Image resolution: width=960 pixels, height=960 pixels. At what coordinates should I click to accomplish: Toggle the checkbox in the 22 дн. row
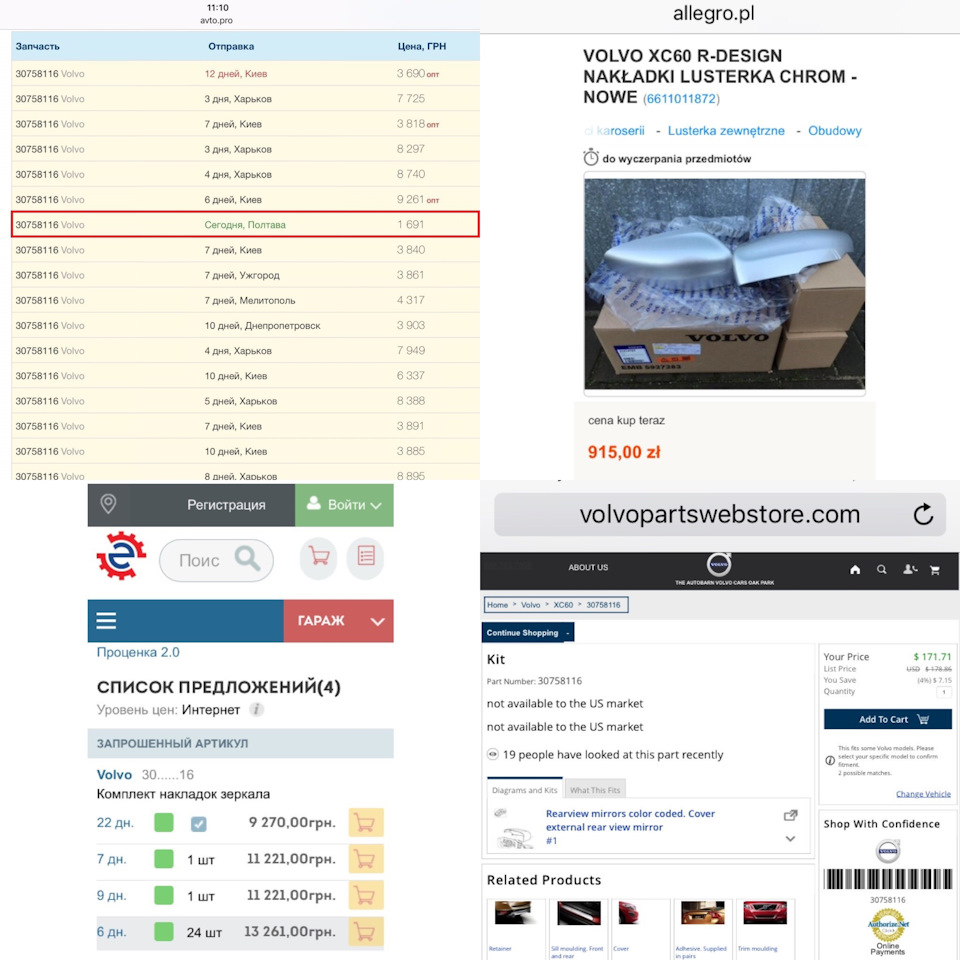(198, 823)
